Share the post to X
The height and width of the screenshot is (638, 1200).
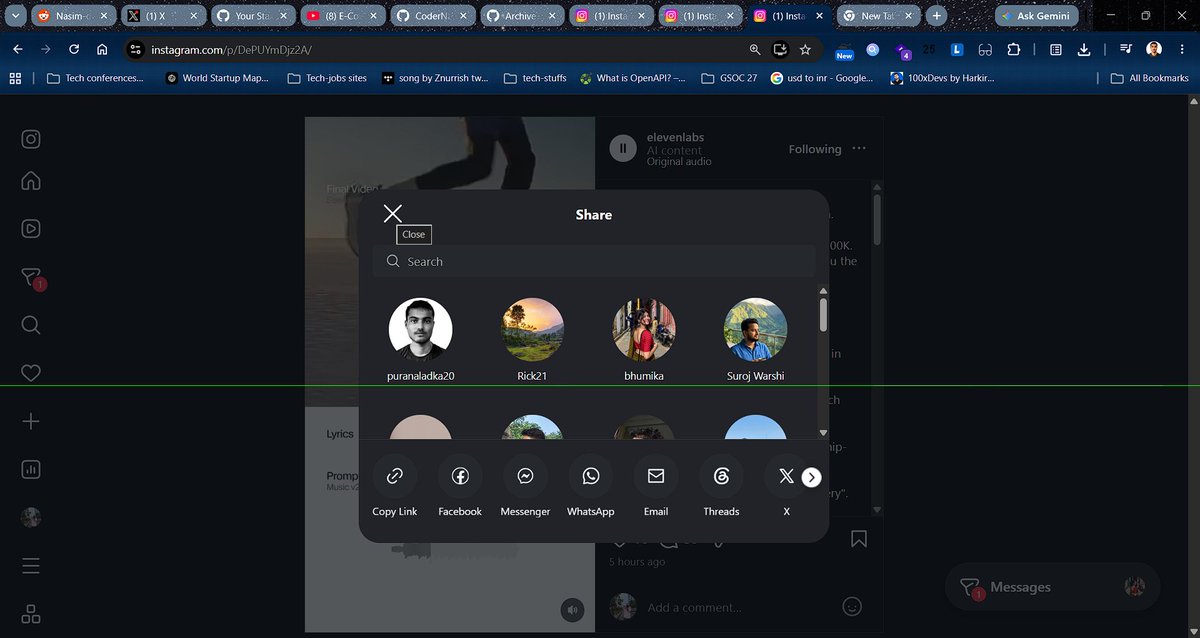(786, 487)
